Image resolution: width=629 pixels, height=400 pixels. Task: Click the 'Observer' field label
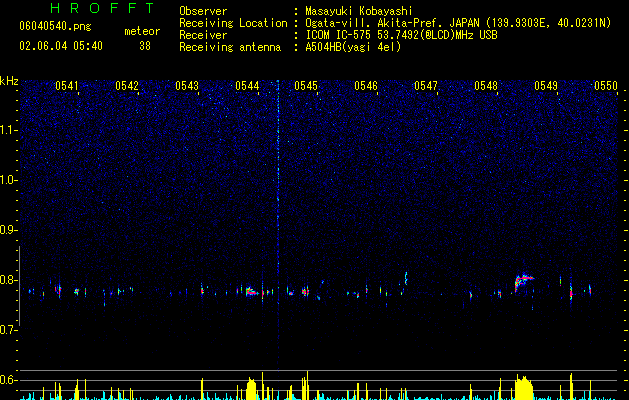(x=203, y=11)
